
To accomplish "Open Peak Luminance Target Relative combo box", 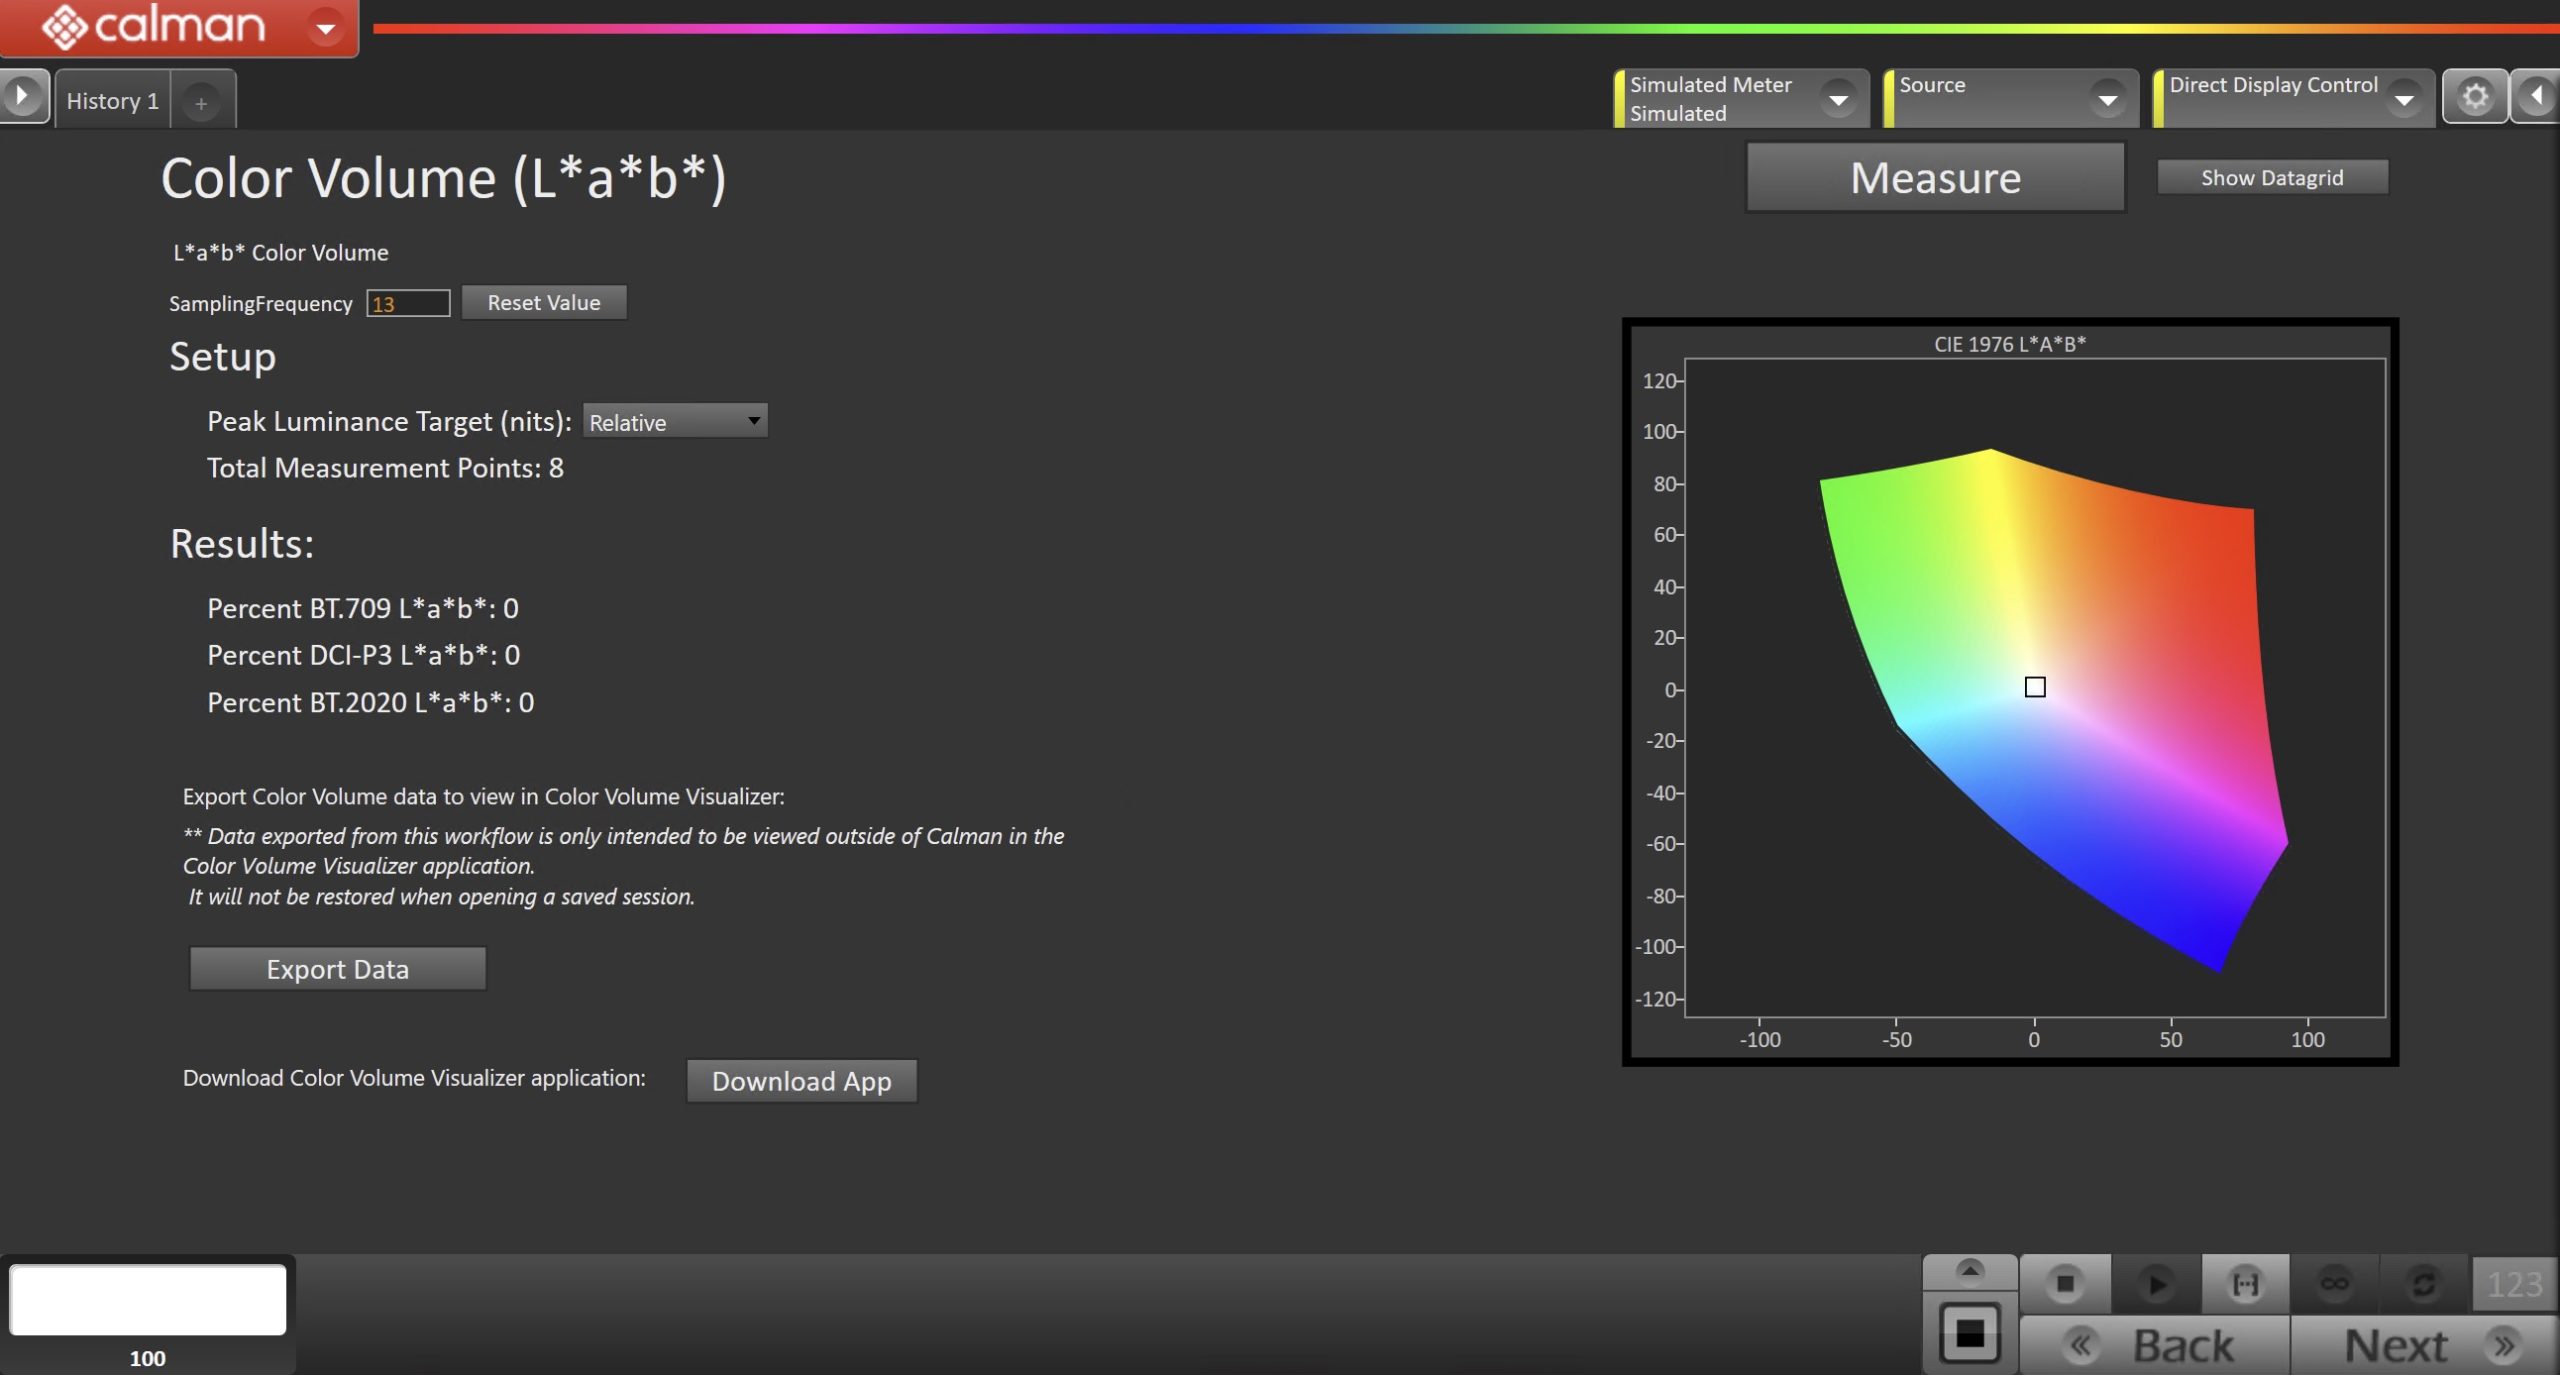I will [675, 422].
